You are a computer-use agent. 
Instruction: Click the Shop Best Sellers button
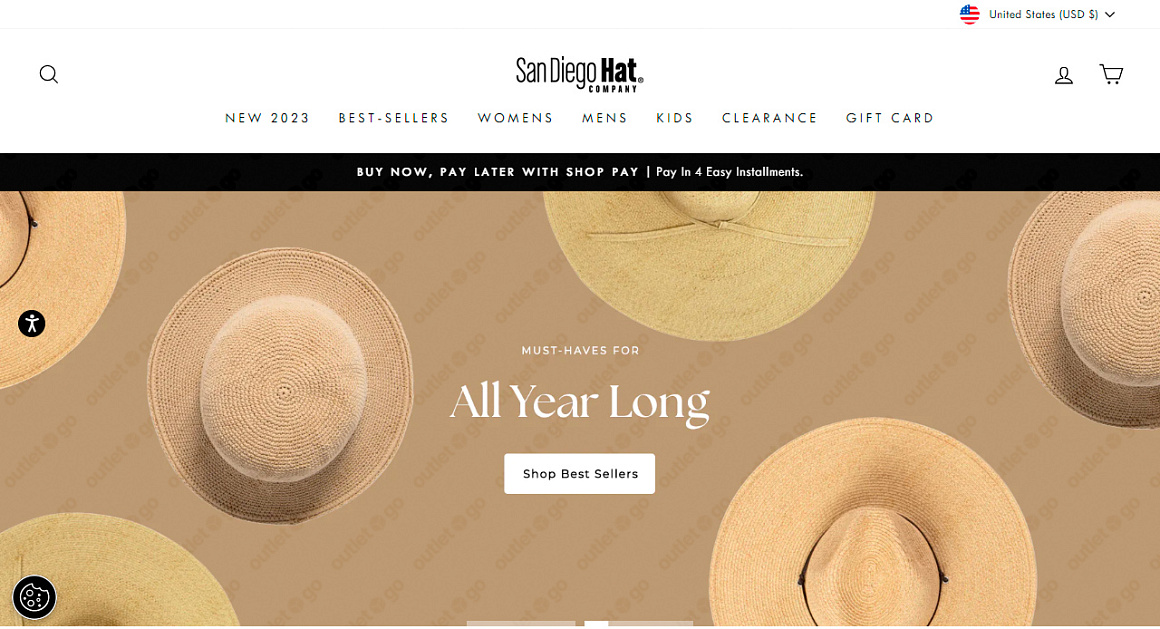click(579, 474)
